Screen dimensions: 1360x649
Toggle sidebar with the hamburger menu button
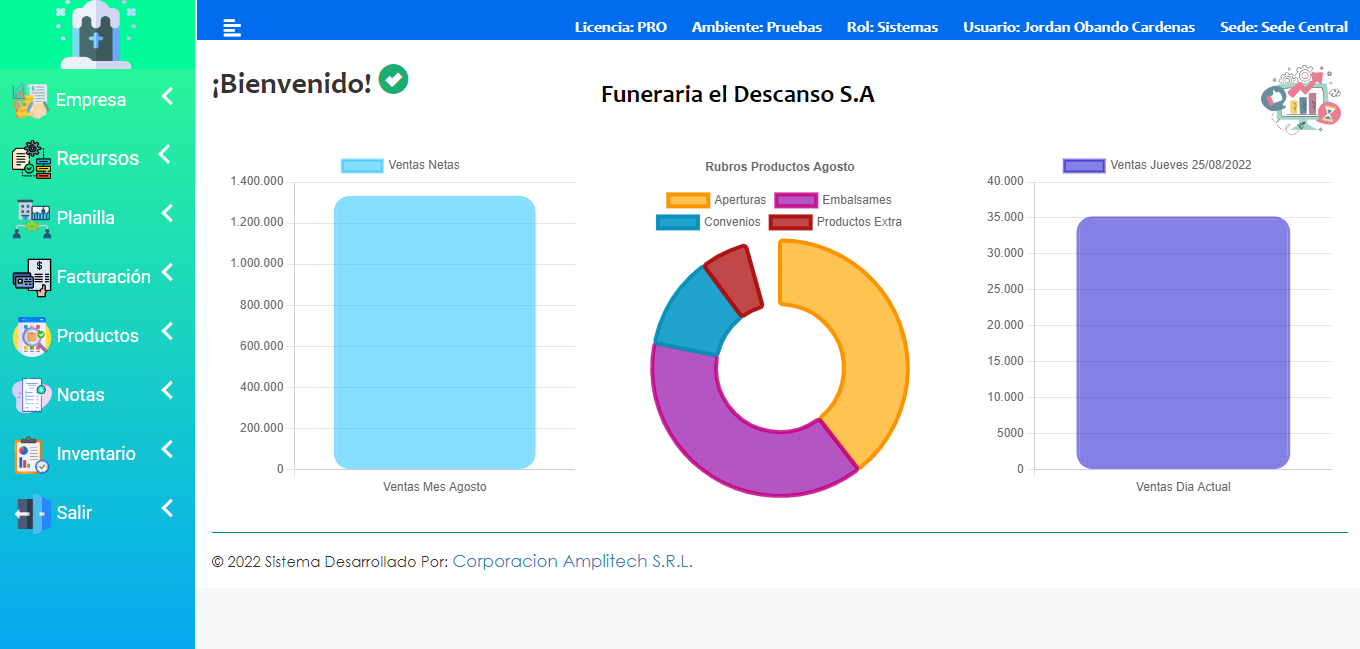232,28
